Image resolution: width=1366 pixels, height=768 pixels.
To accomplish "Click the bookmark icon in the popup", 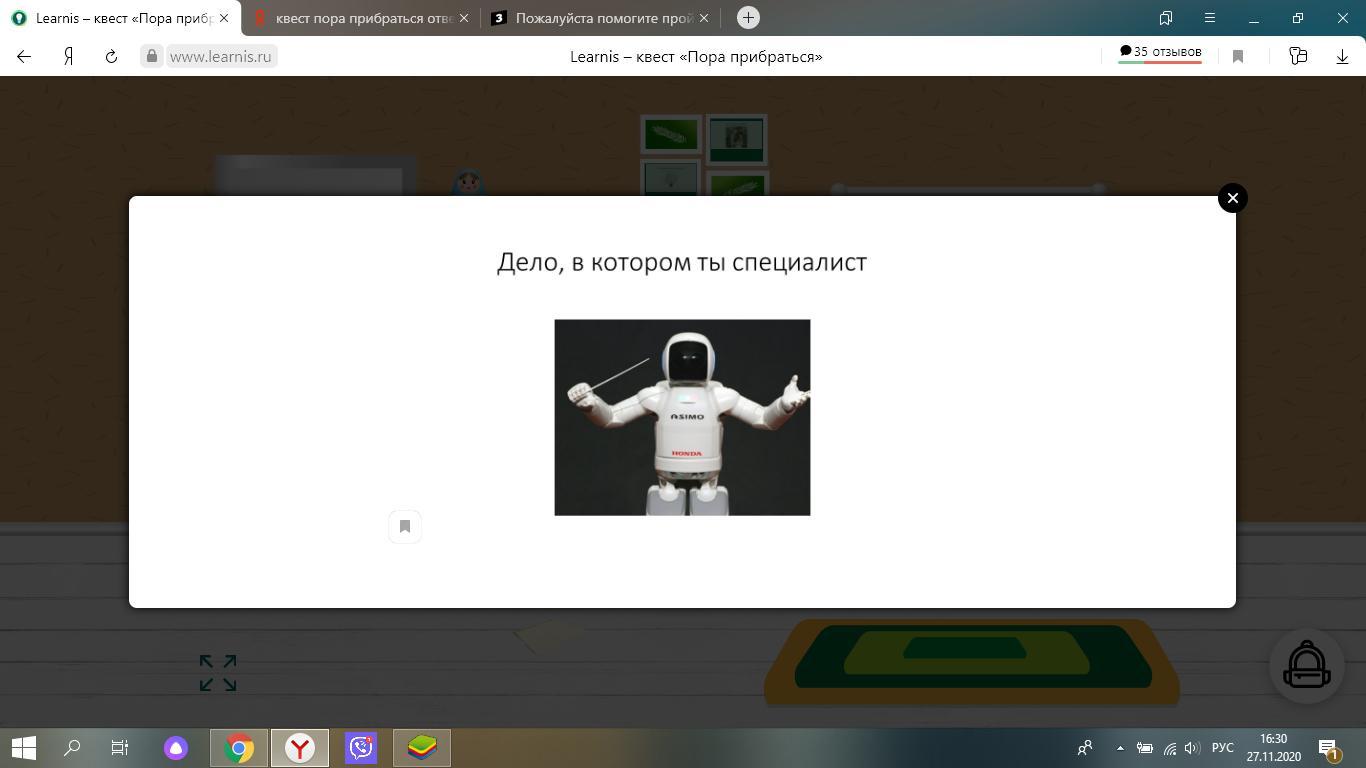I will pos(405,526).
